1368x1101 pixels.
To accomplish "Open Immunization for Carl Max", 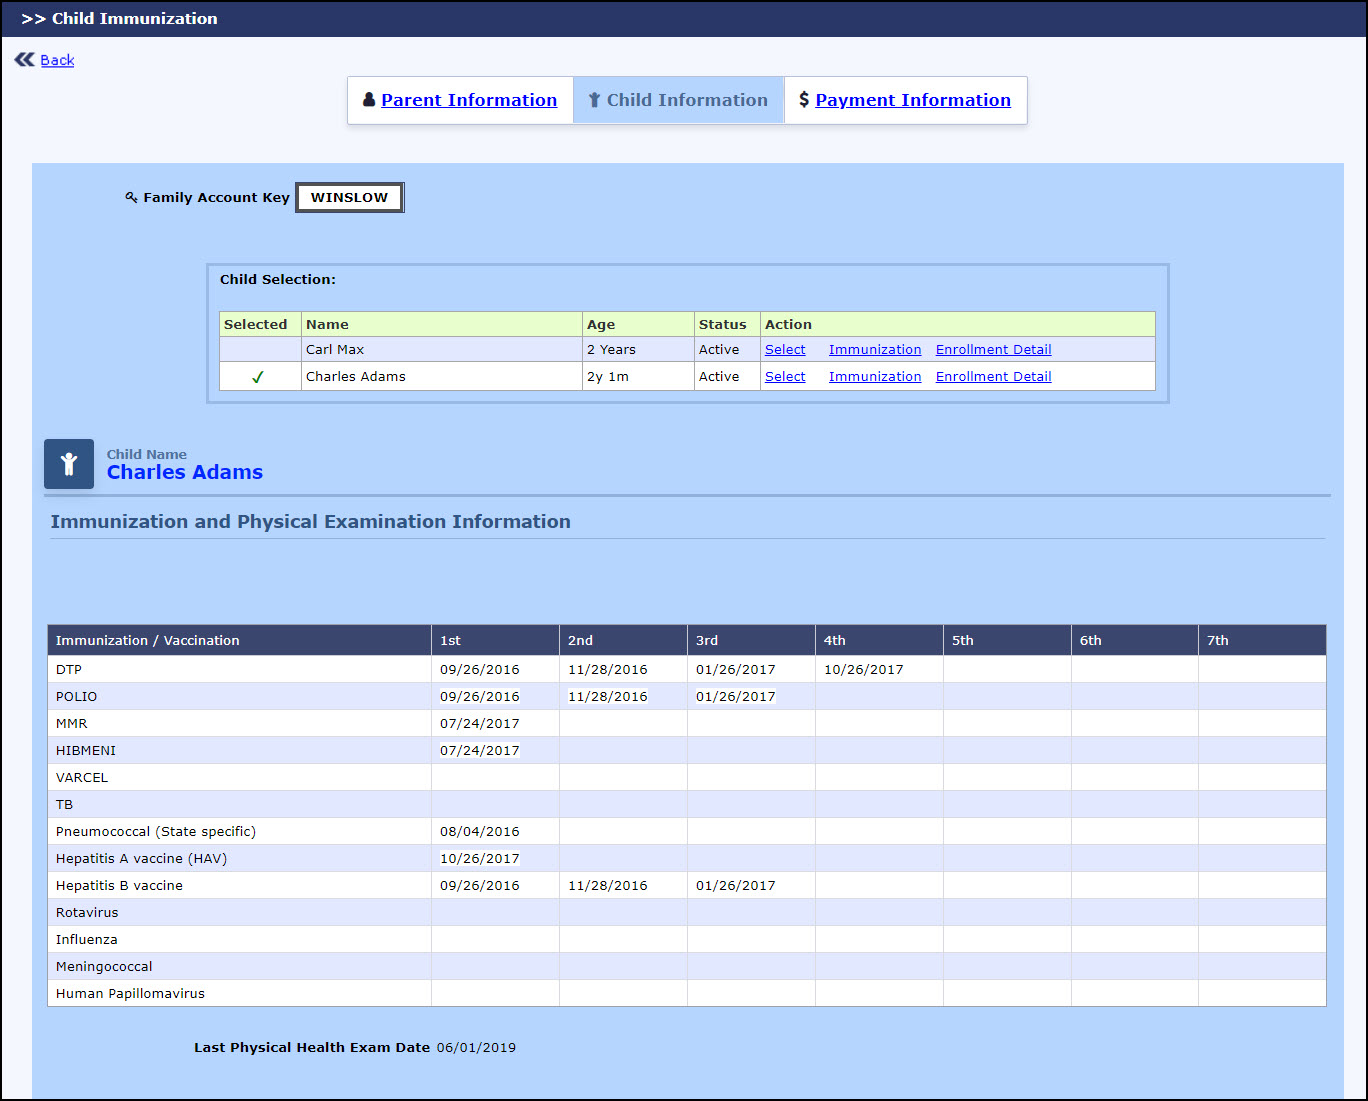I will [x=874, y=350].
